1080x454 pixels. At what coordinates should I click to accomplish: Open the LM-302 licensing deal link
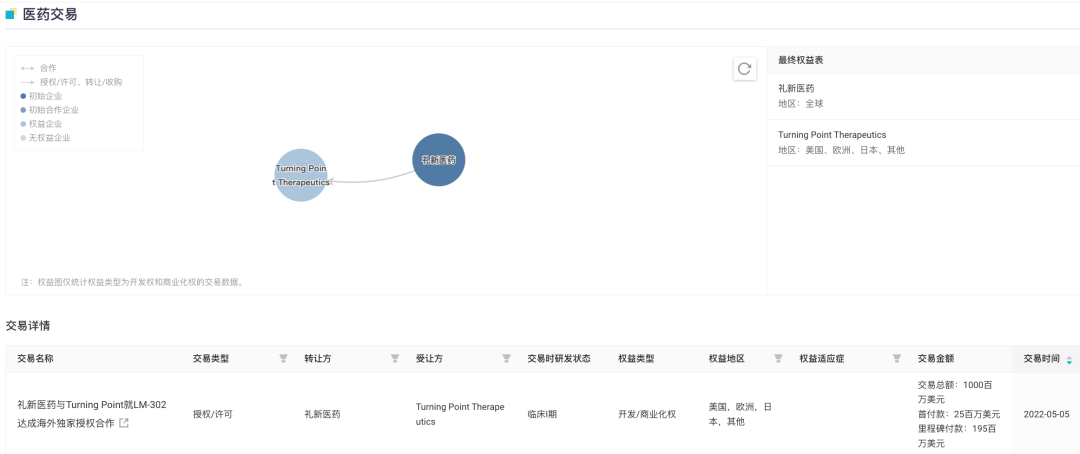coord(92,413)
